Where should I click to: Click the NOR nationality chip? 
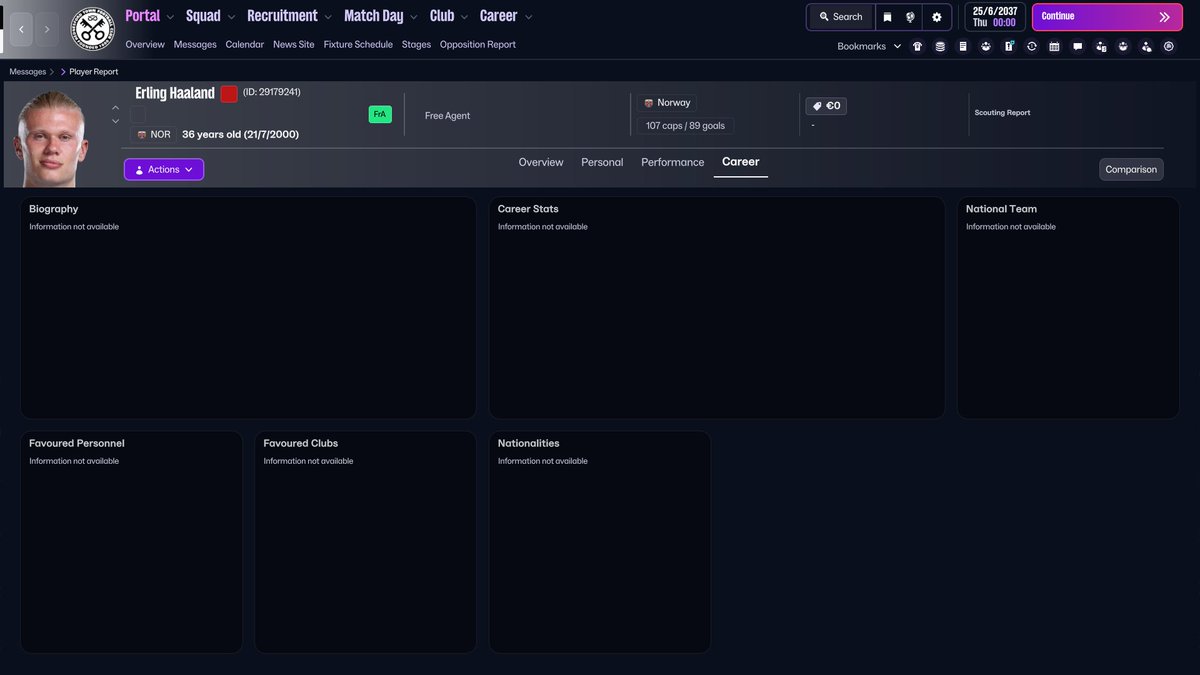point(154,134)
